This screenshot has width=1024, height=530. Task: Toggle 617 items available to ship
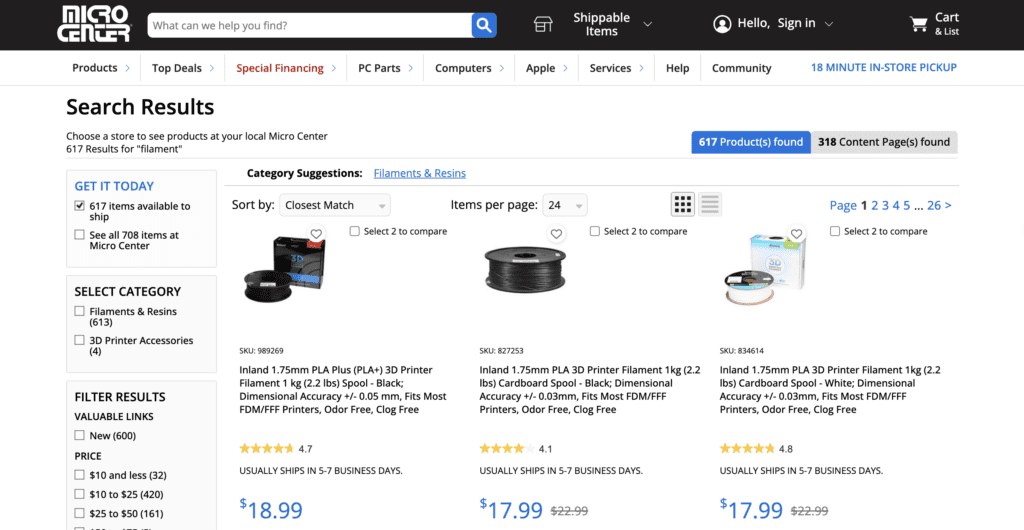[80, 206]
